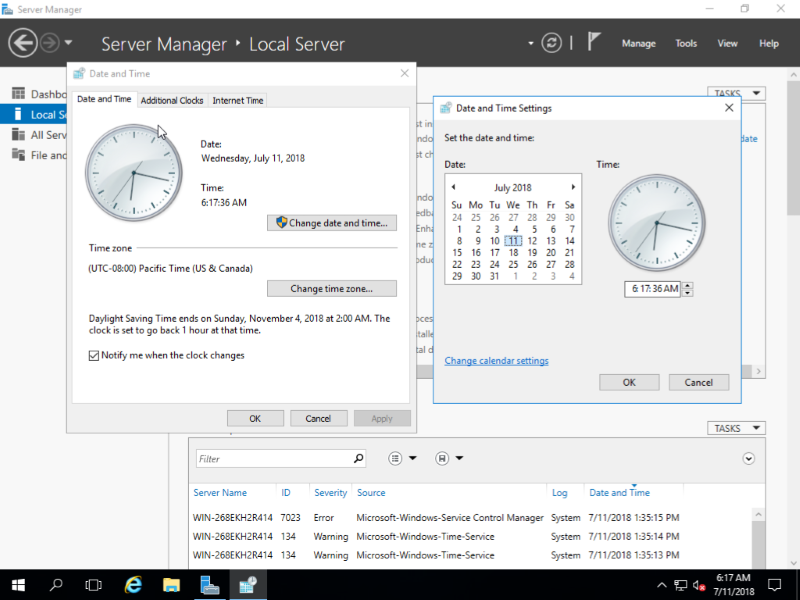The width and height of the screenshot is (800, 600).
Task: Select July 11 in the calendar
Action: [513, 241]
